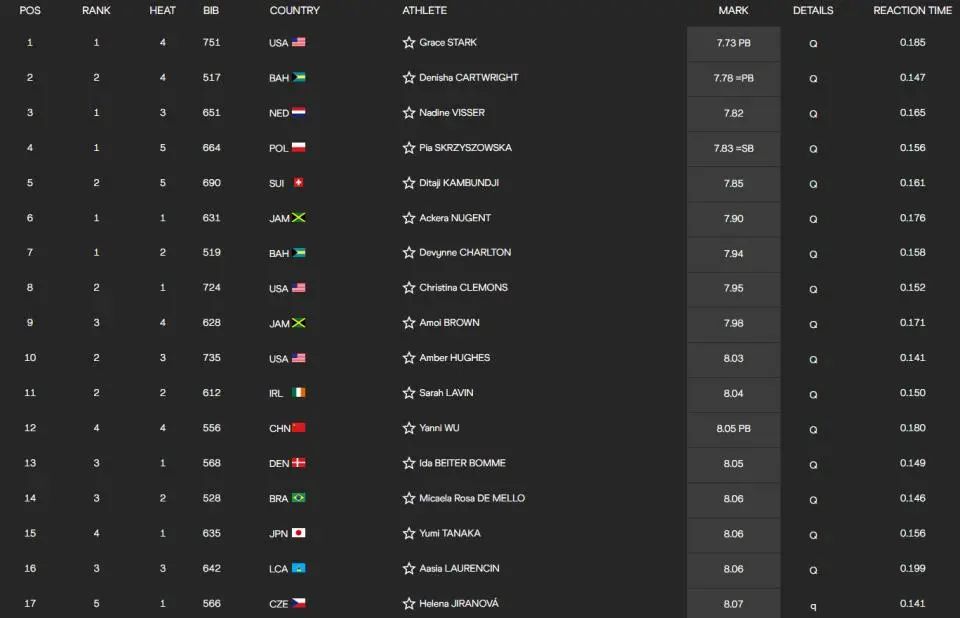The width and height of the screenshot is (960, 618).
Task: Toggle favorite star for Sarah LAVIN
Action: tap(409, 393)
